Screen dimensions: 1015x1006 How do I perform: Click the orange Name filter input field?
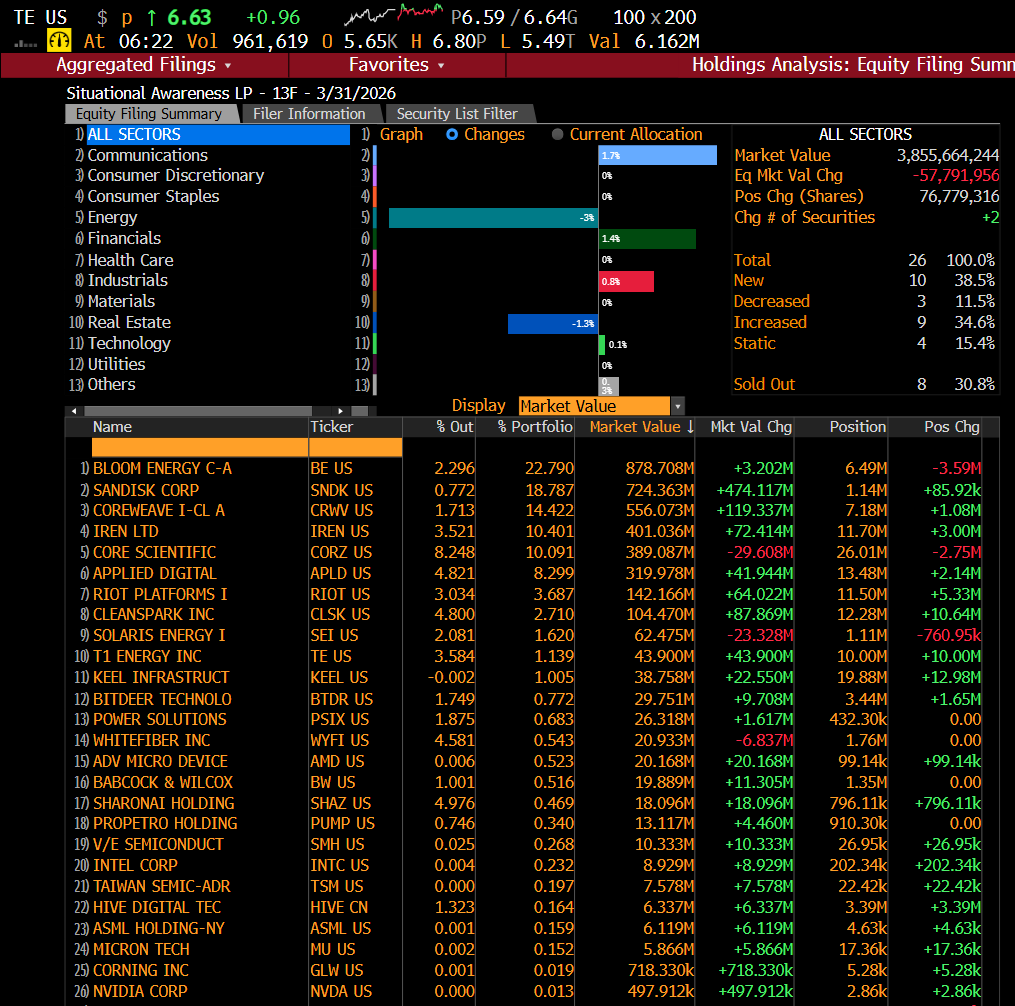[200, 447]
